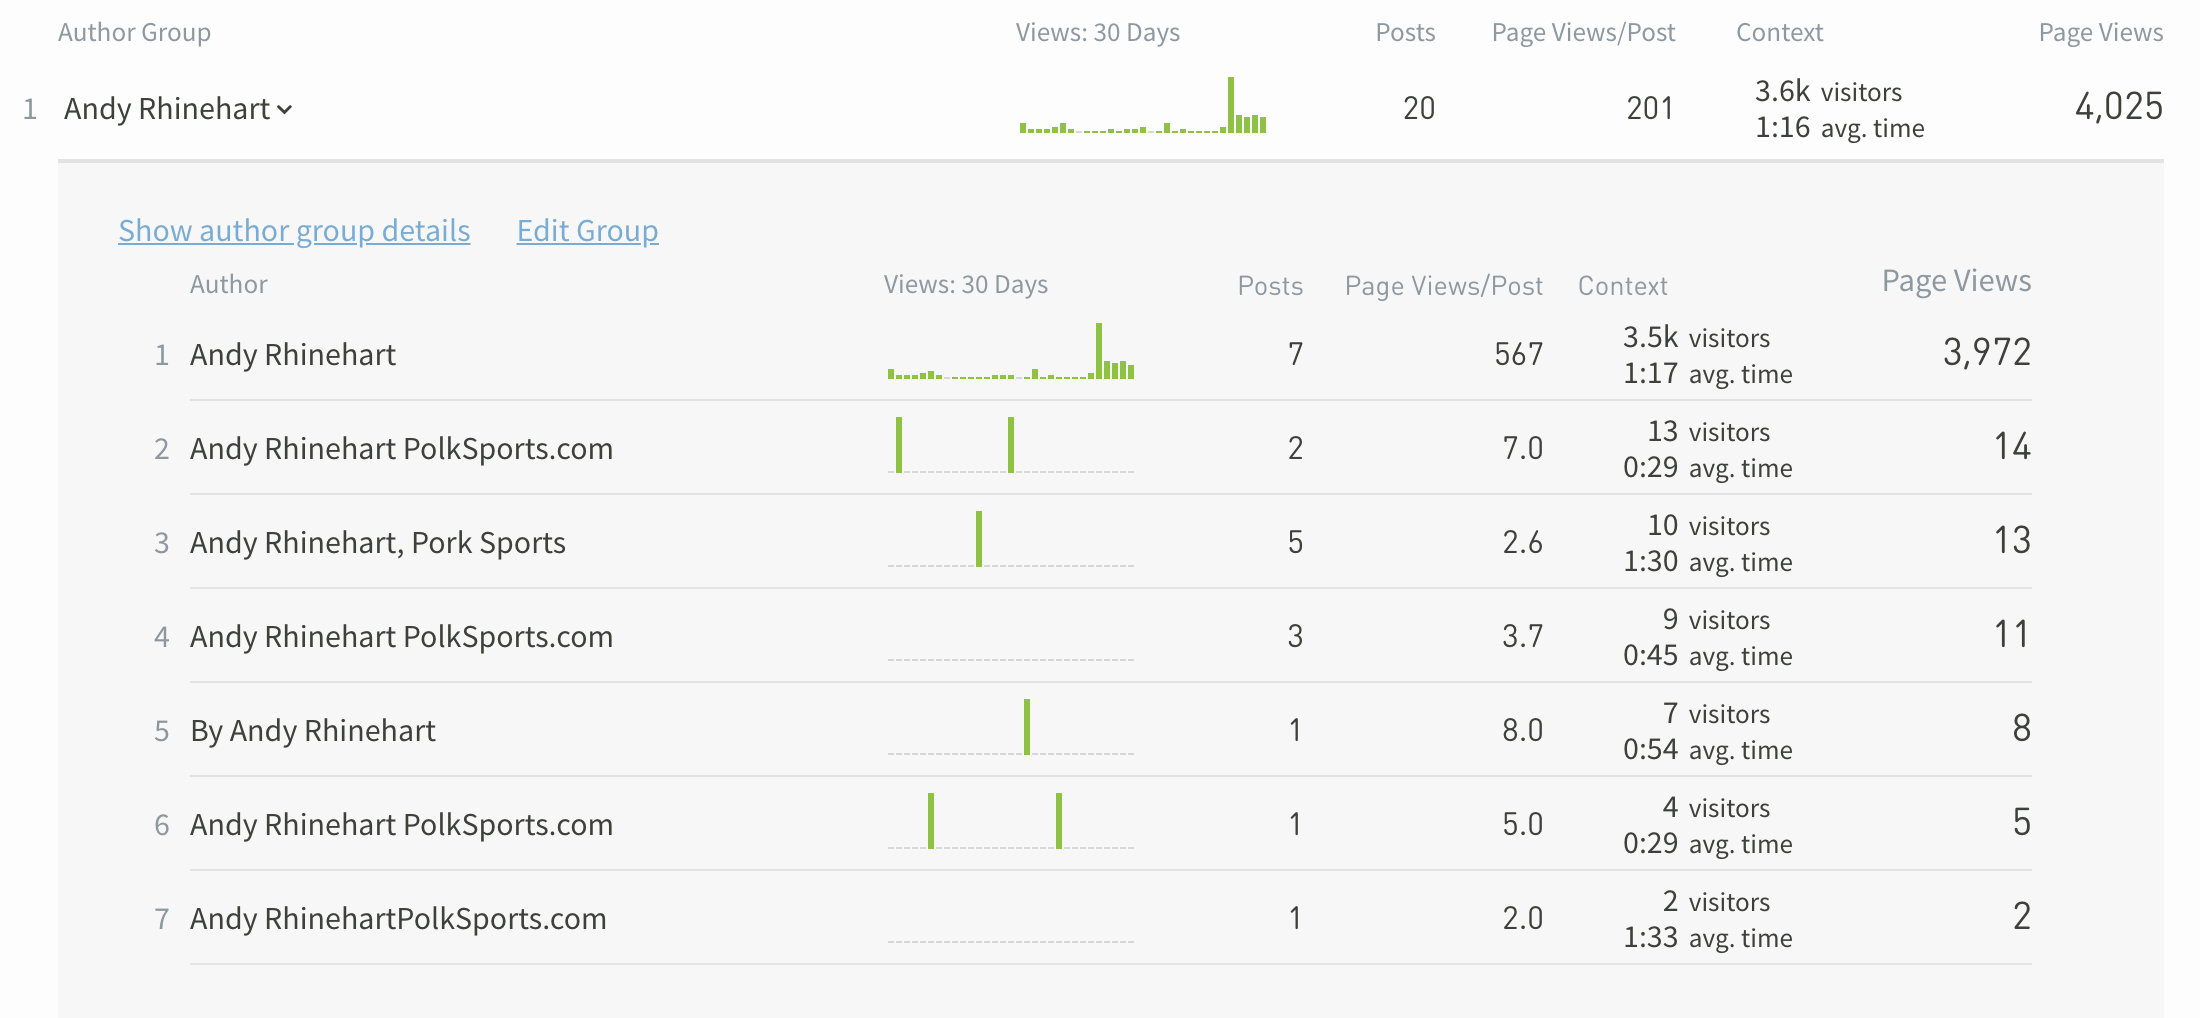Click sparkline in the 14 page views row
Viewport: 2200px width, 1018px height.
[x=1011, y=445]
